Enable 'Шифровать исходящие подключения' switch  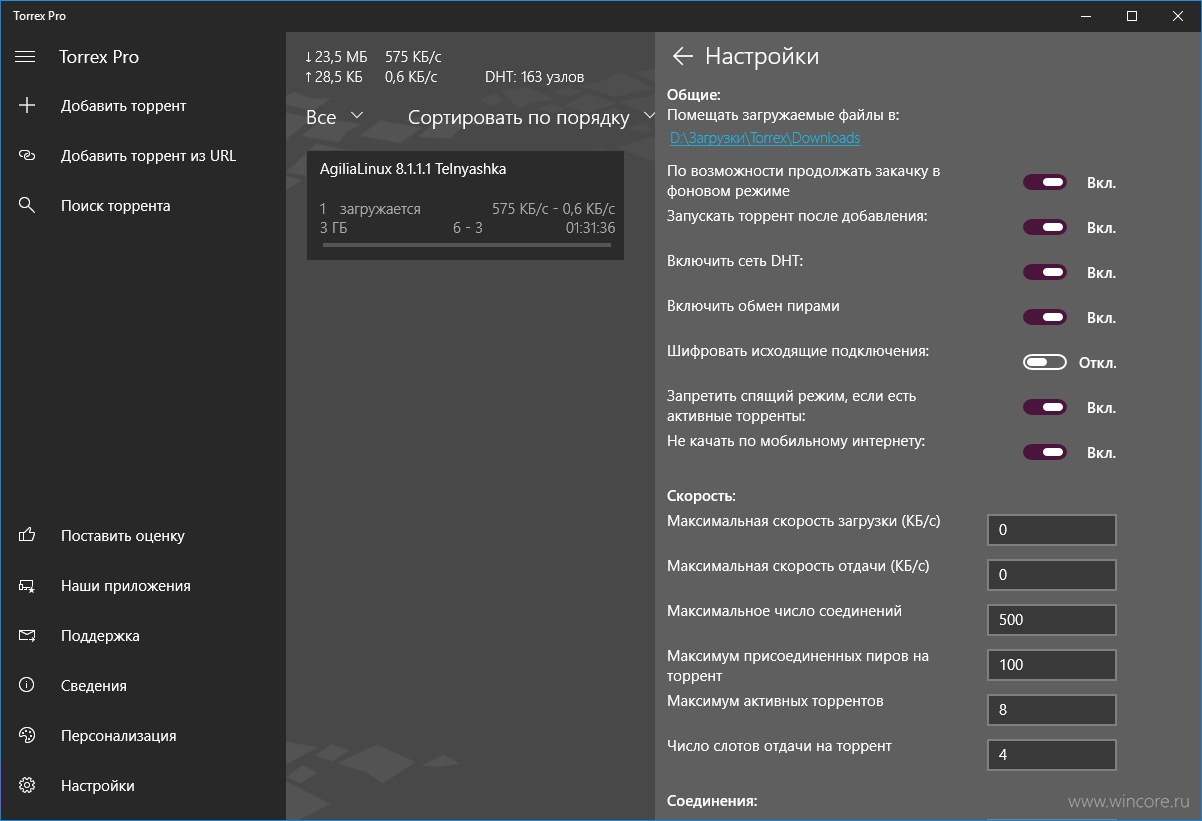coord(1045,362)
